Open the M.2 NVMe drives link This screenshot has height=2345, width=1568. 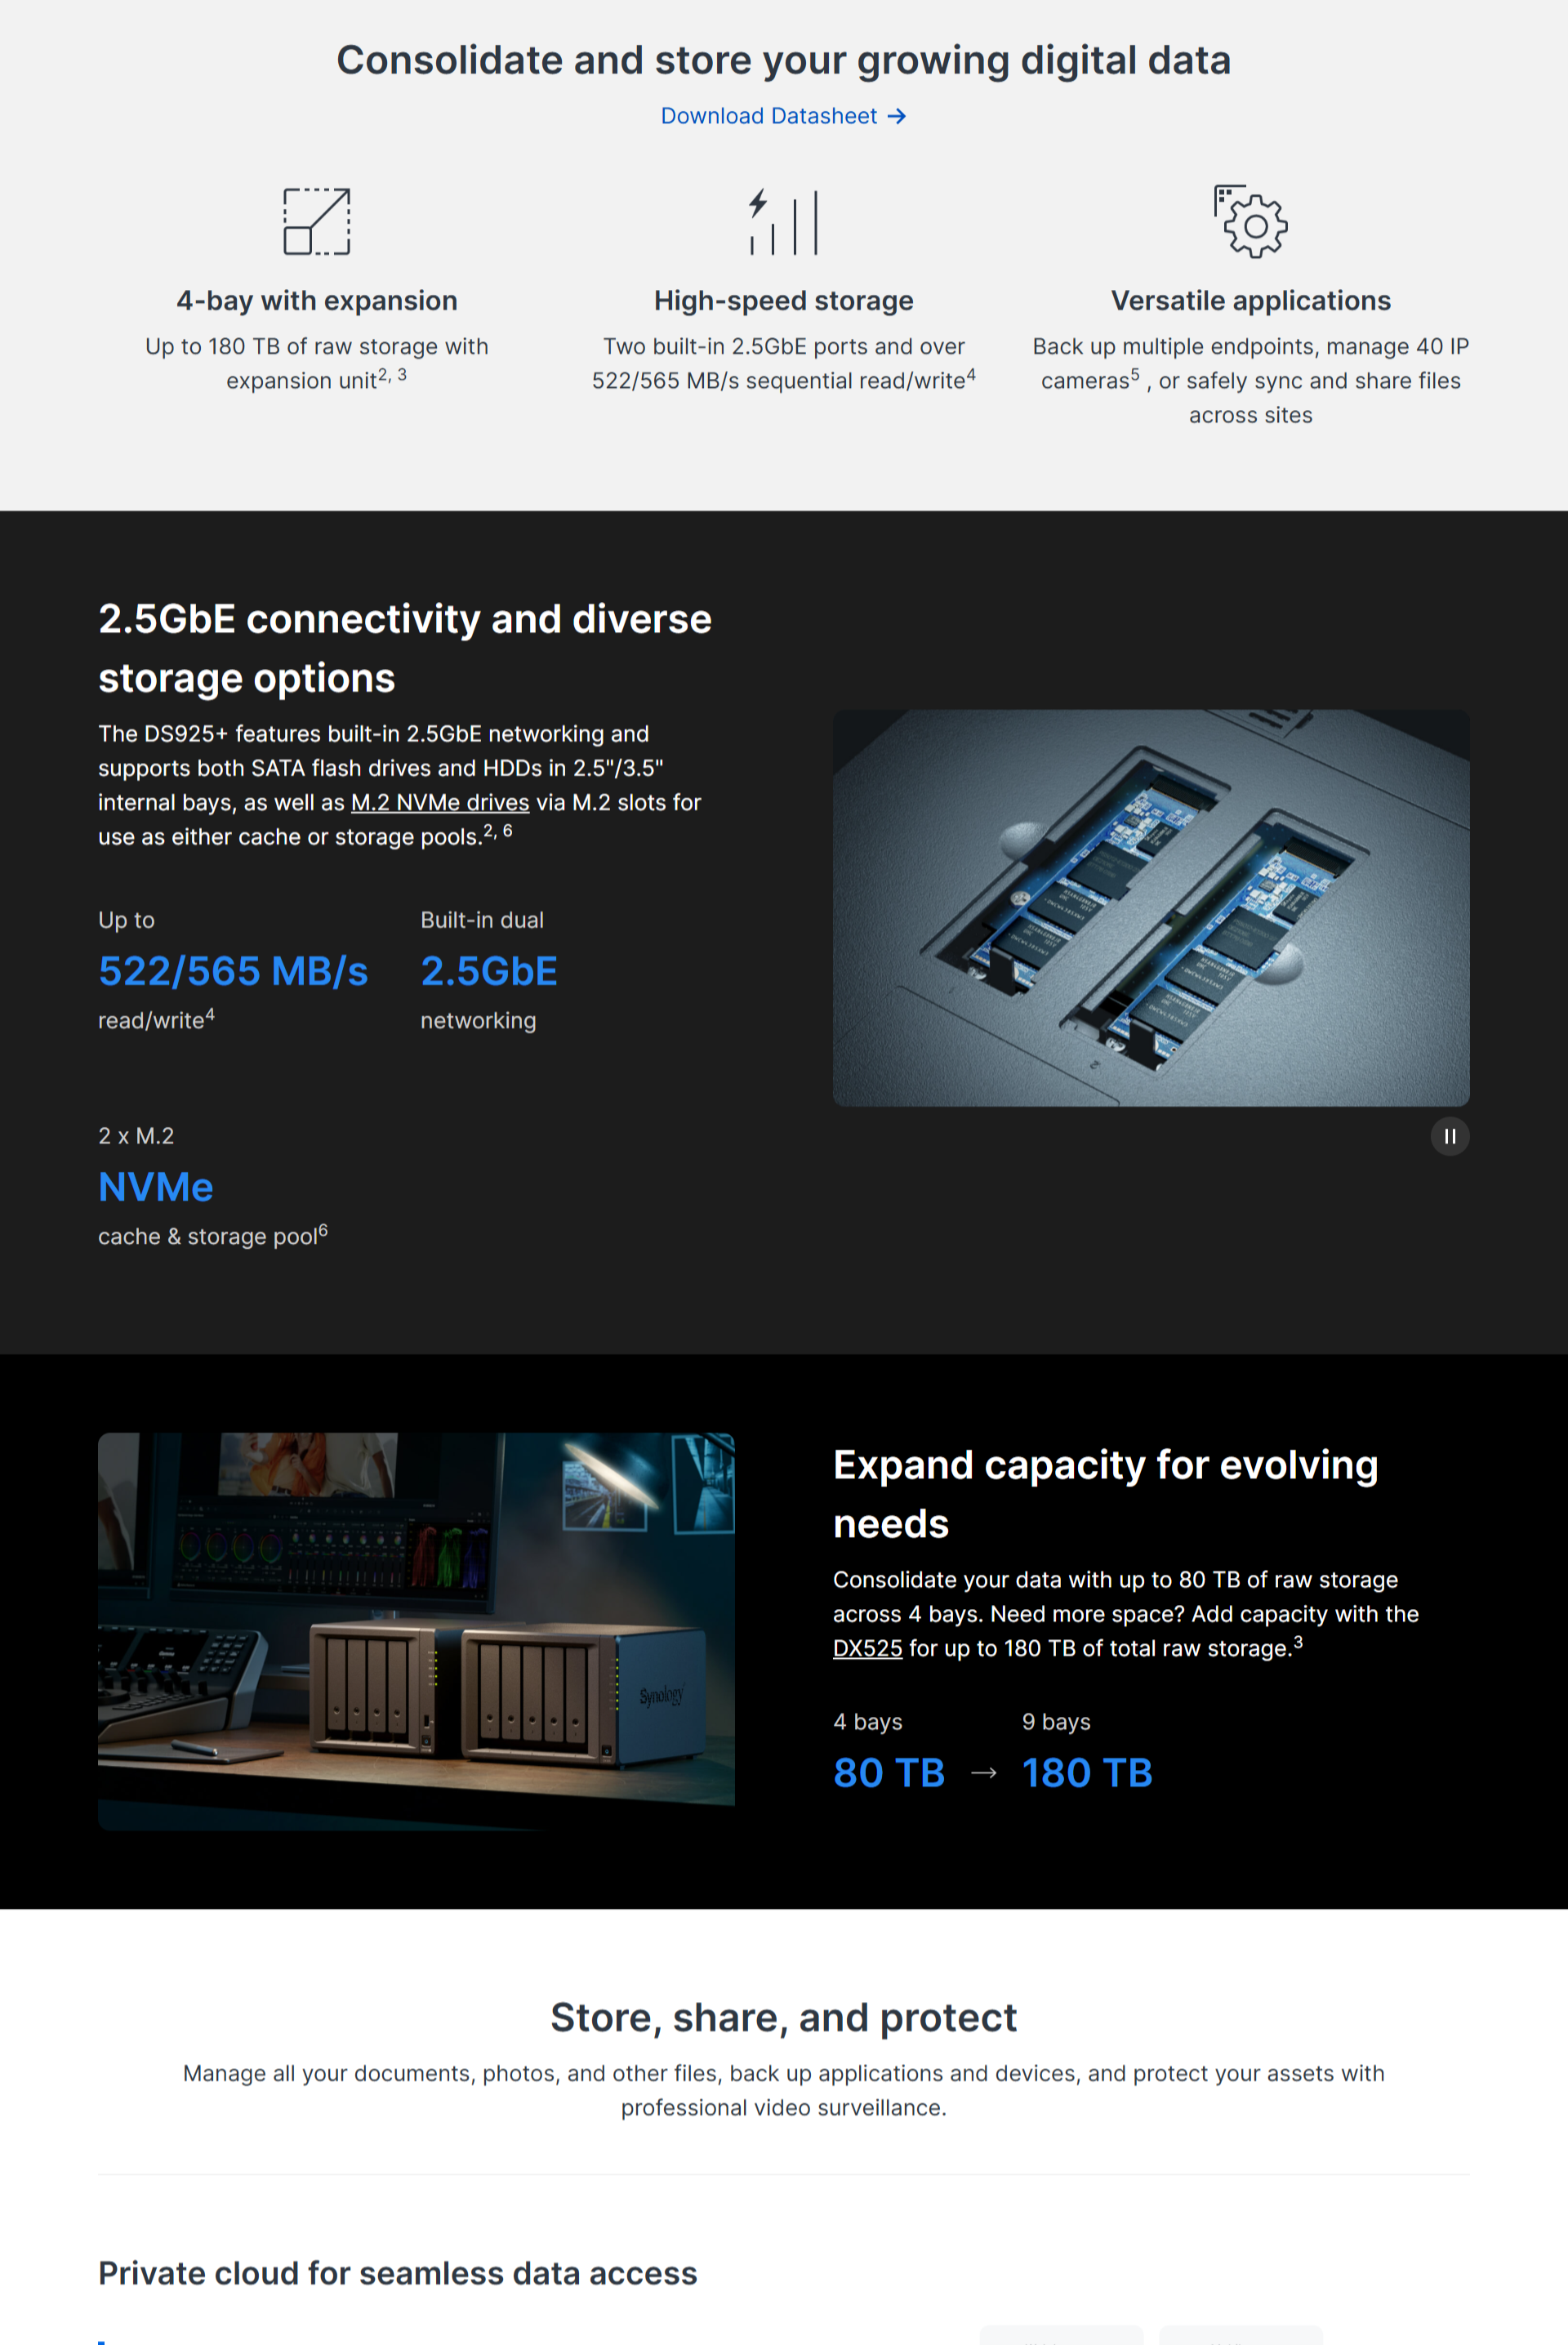(440, 802)
